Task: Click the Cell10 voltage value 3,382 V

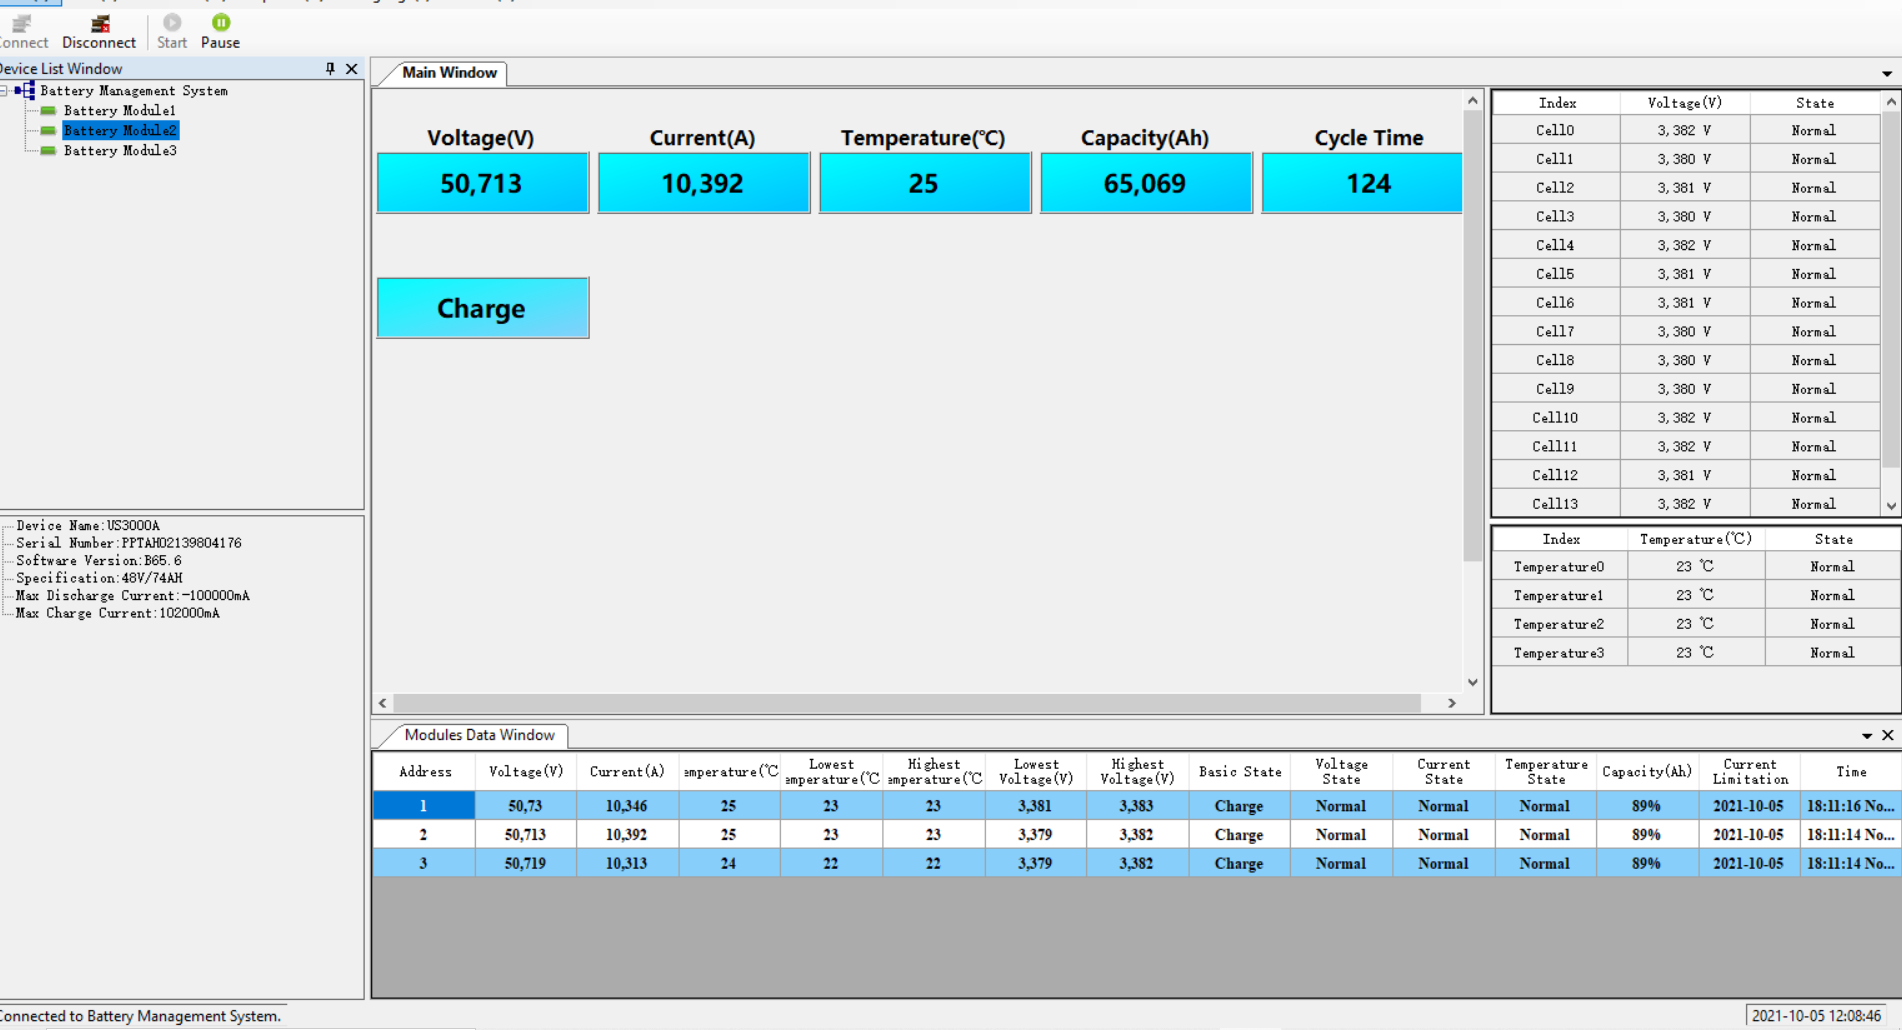Action: [x=1684, y=418]
